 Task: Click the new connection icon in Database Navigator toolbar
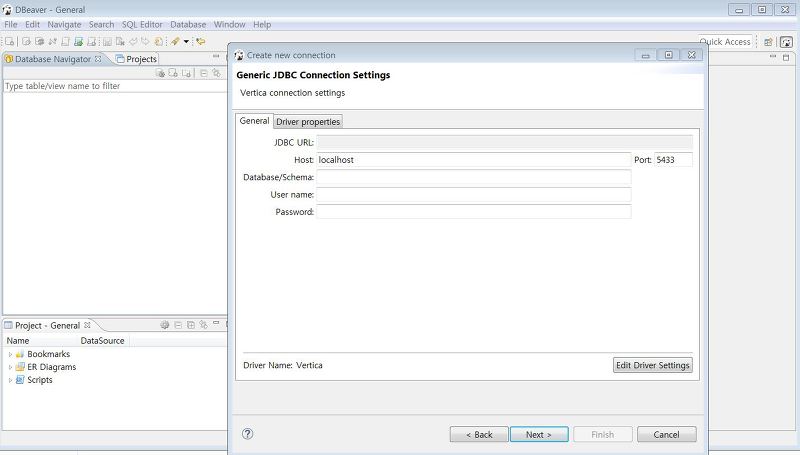173,73
